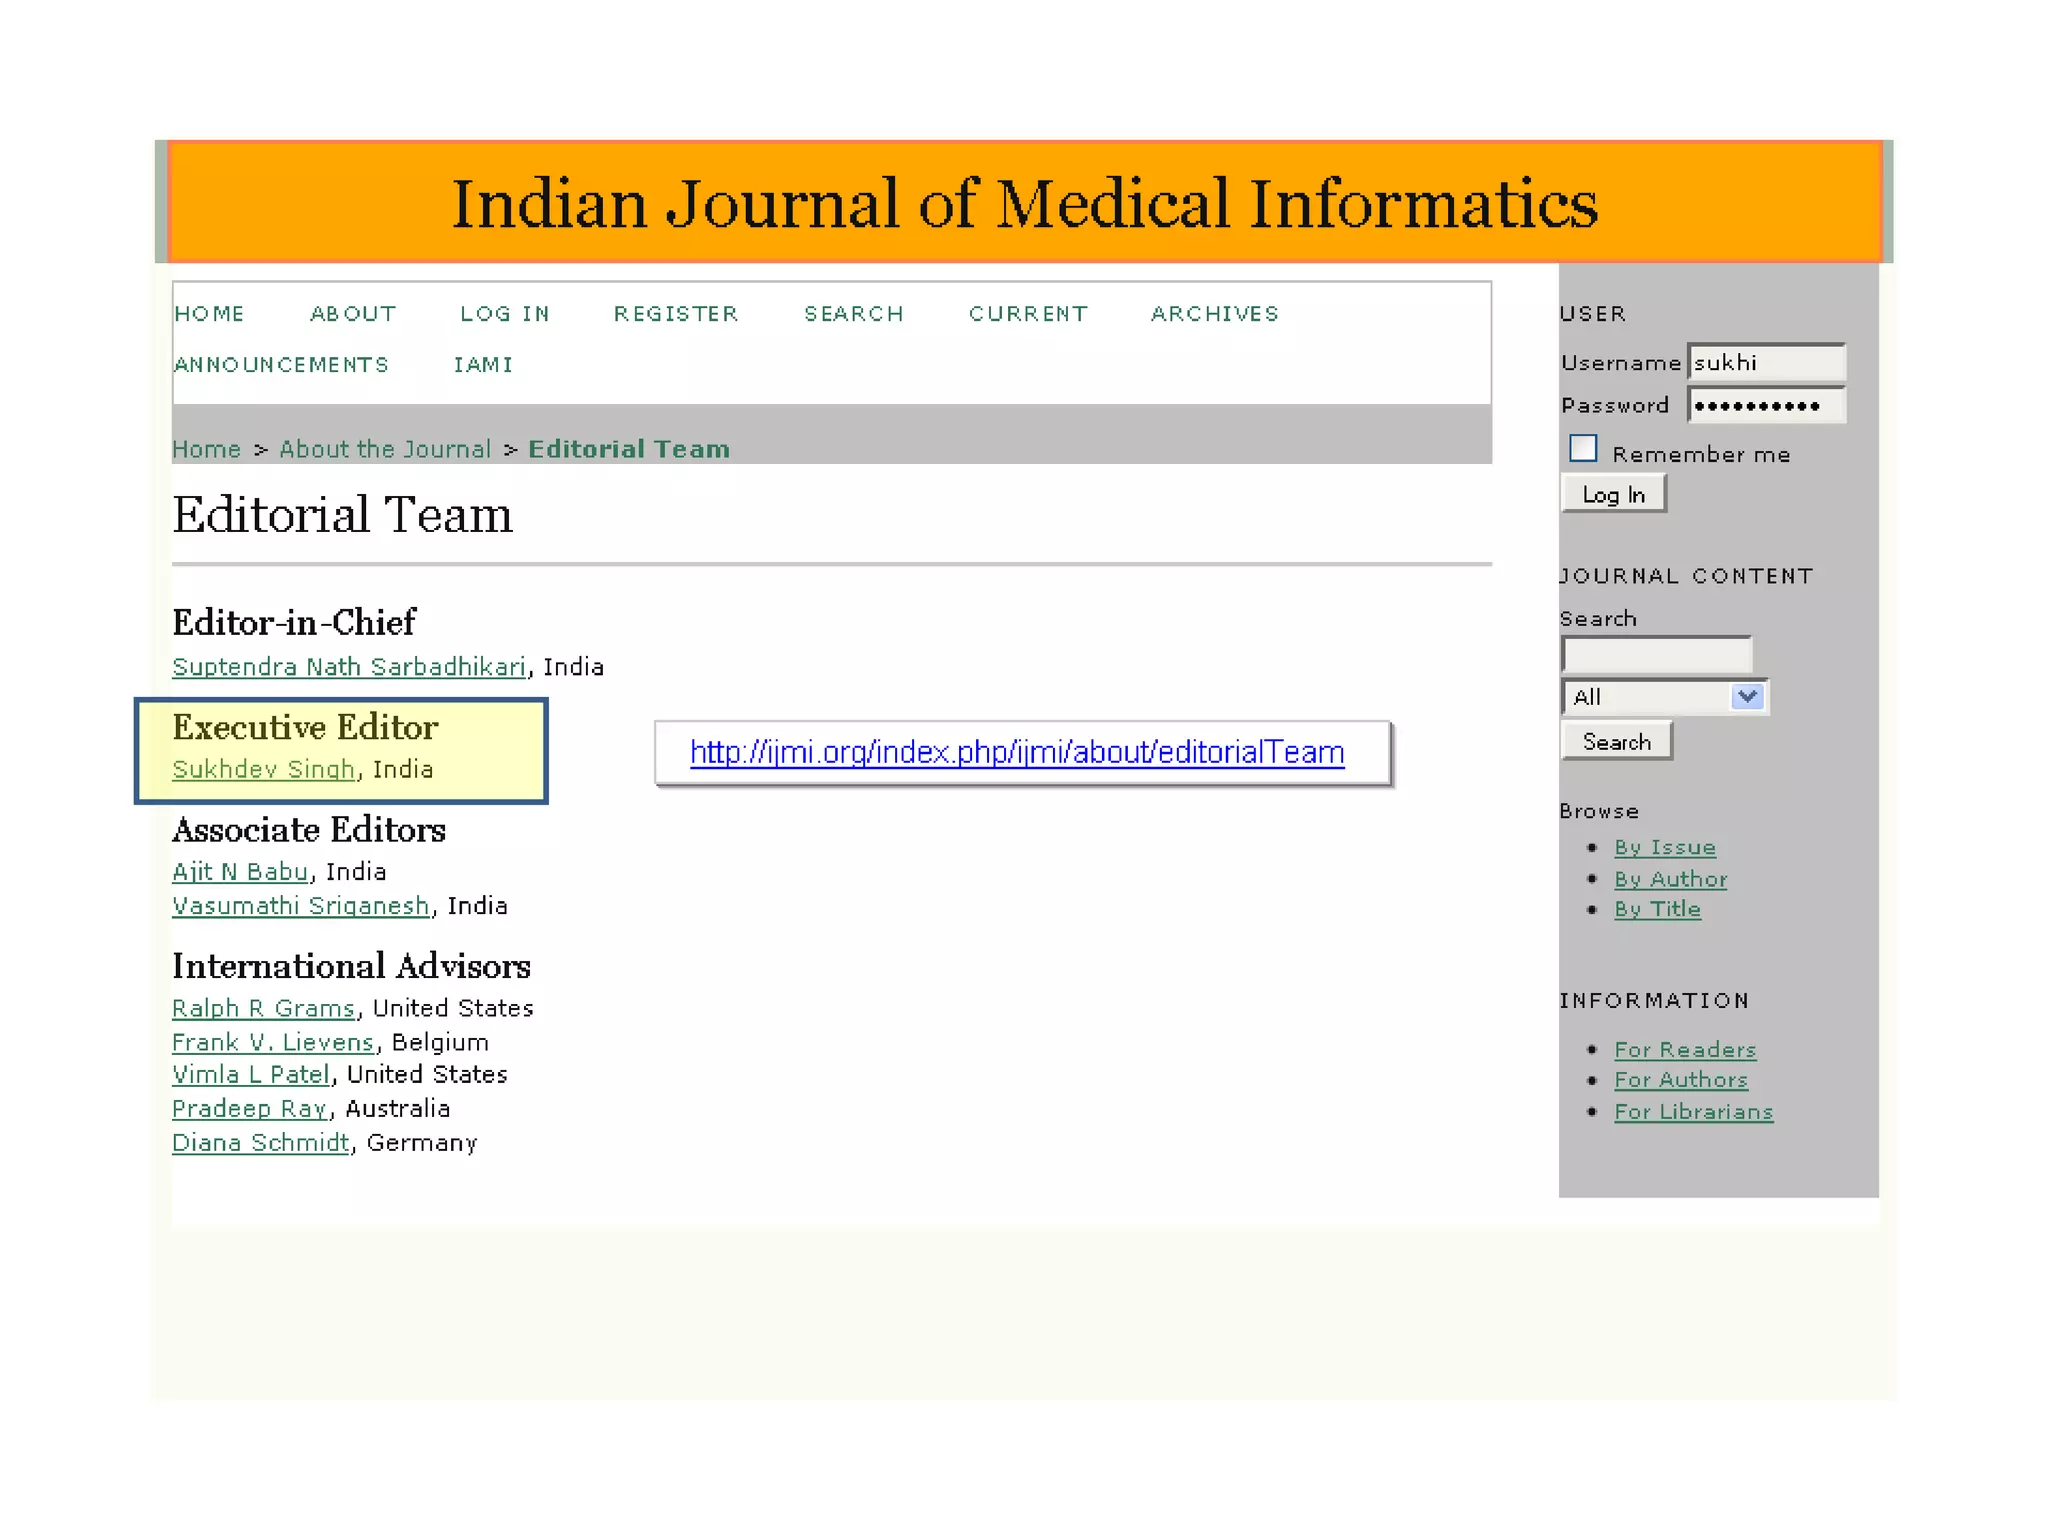Viewport: 2048px width, 1536px height.
Task: Open the For Librarians information link
Action: pyautogui.click(x=1693, y=1112)
